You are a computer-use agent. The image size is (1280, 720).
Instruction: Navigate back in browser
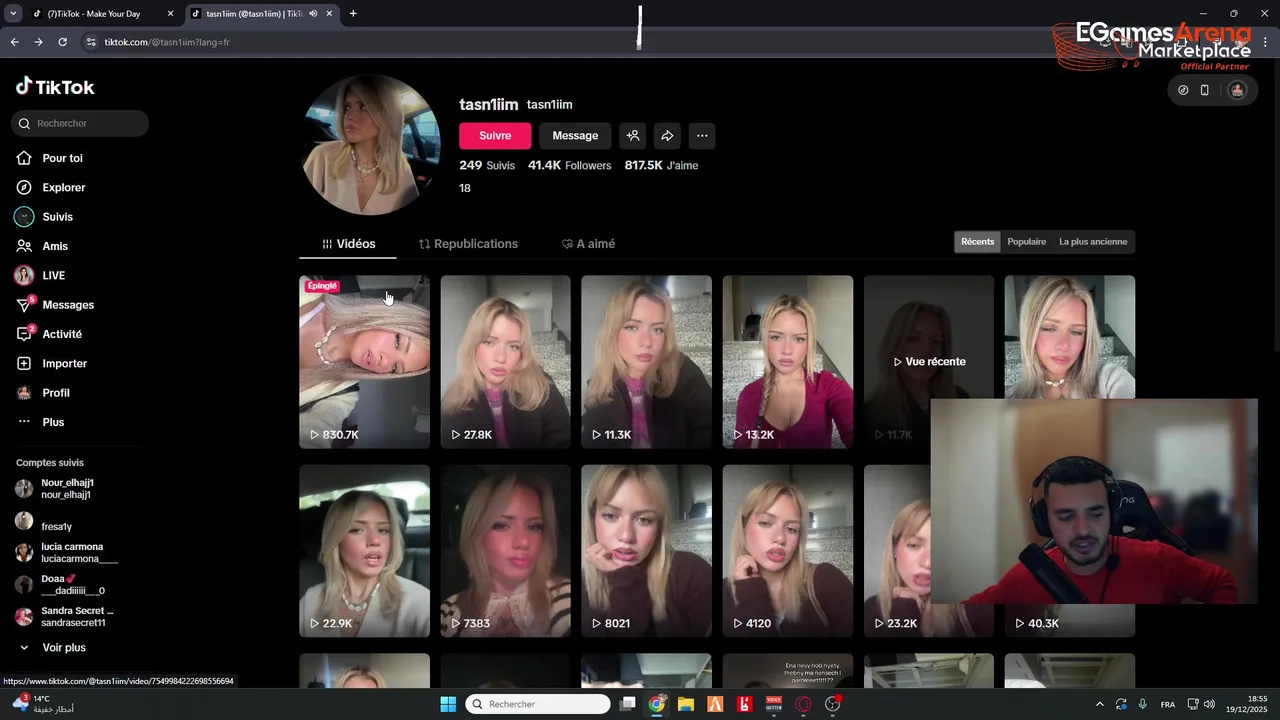tap(14, 42)
